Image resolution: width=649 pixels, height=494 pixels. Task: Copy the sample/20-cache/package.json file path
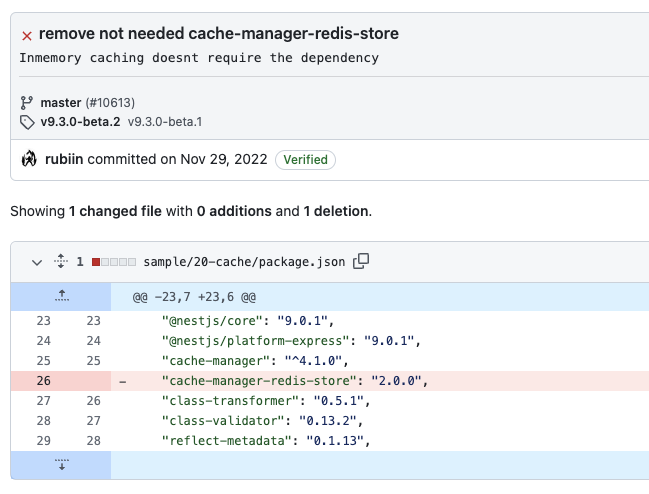(361, 261)
